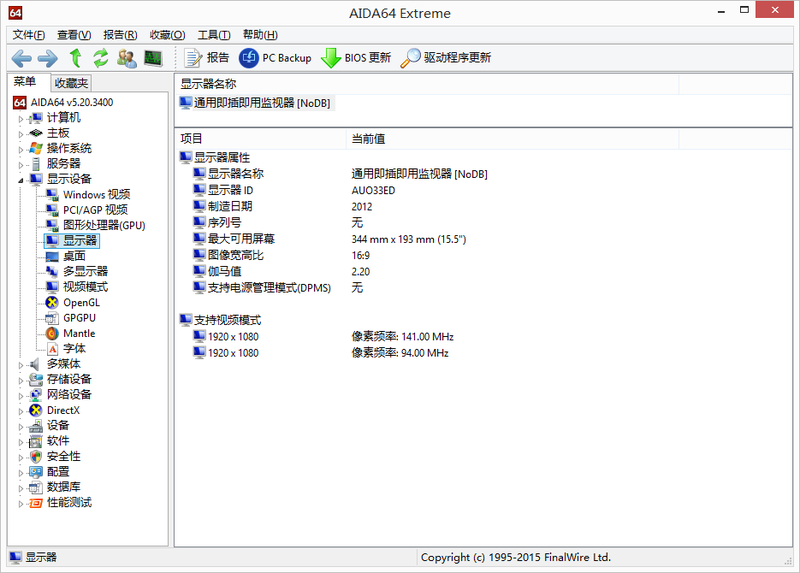Click the OpenGL tree icon

[52, 303]
